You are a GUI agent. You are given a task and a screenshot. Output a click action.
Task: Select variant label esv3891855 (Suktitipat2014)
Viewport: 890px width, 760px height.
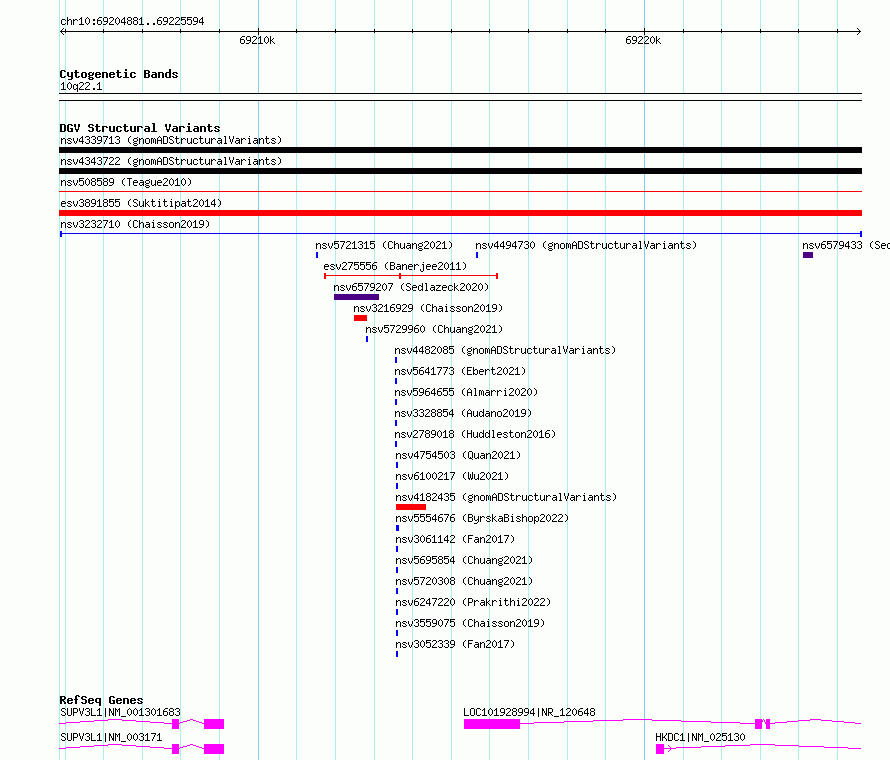point(141,203)
